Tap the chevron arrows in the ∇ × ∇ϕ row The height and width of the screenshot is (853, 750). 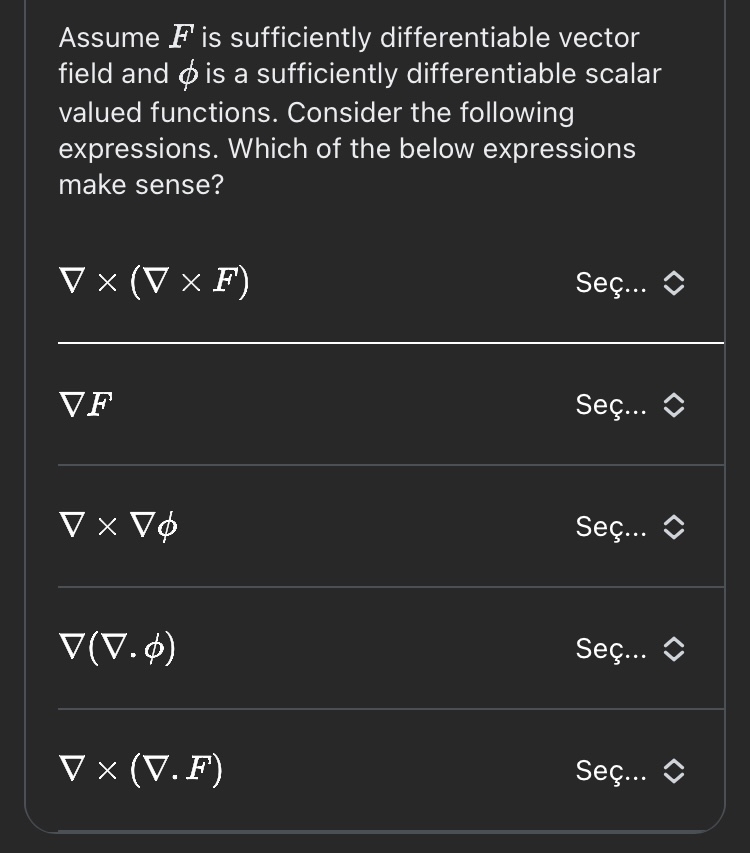[675, 526]
